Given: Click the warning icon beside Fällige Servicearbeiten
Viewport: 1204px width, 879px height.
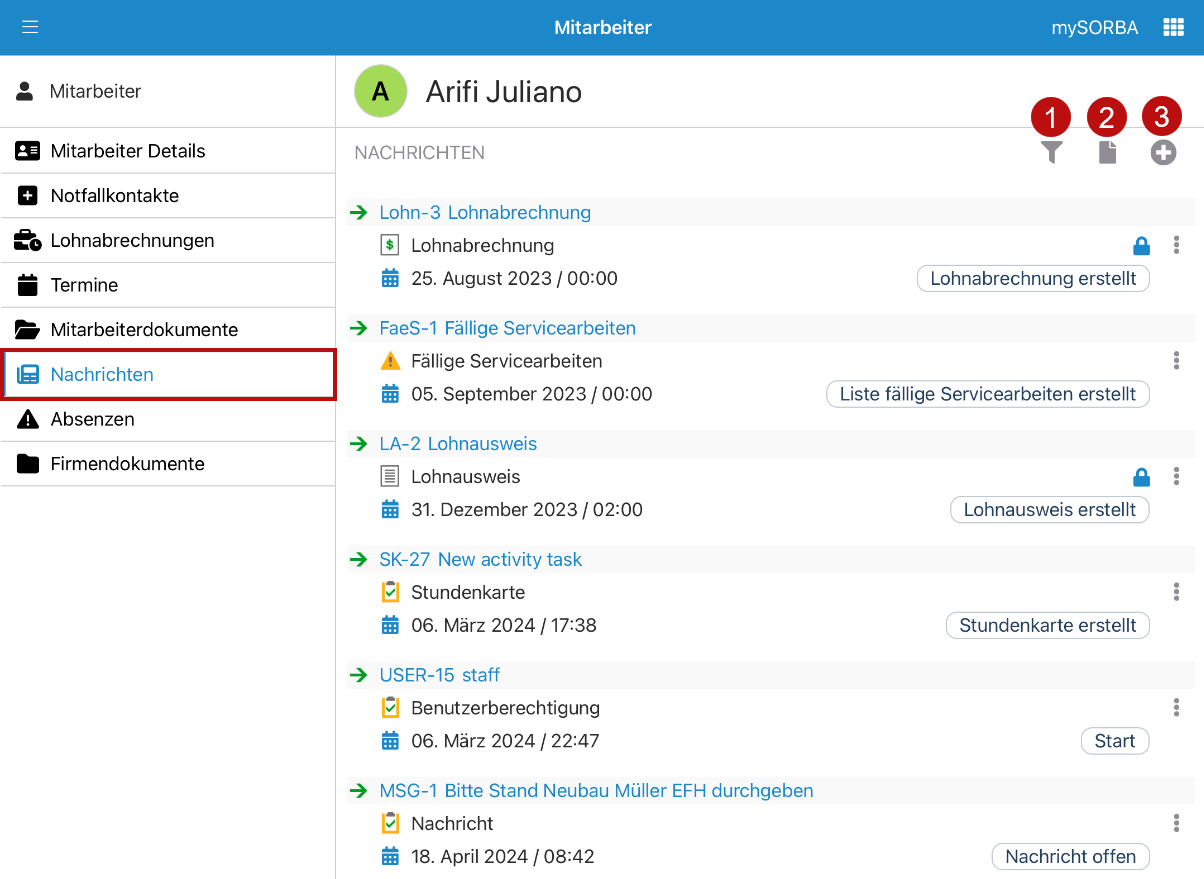Looking at the screenshot, I should coord(390,361).
